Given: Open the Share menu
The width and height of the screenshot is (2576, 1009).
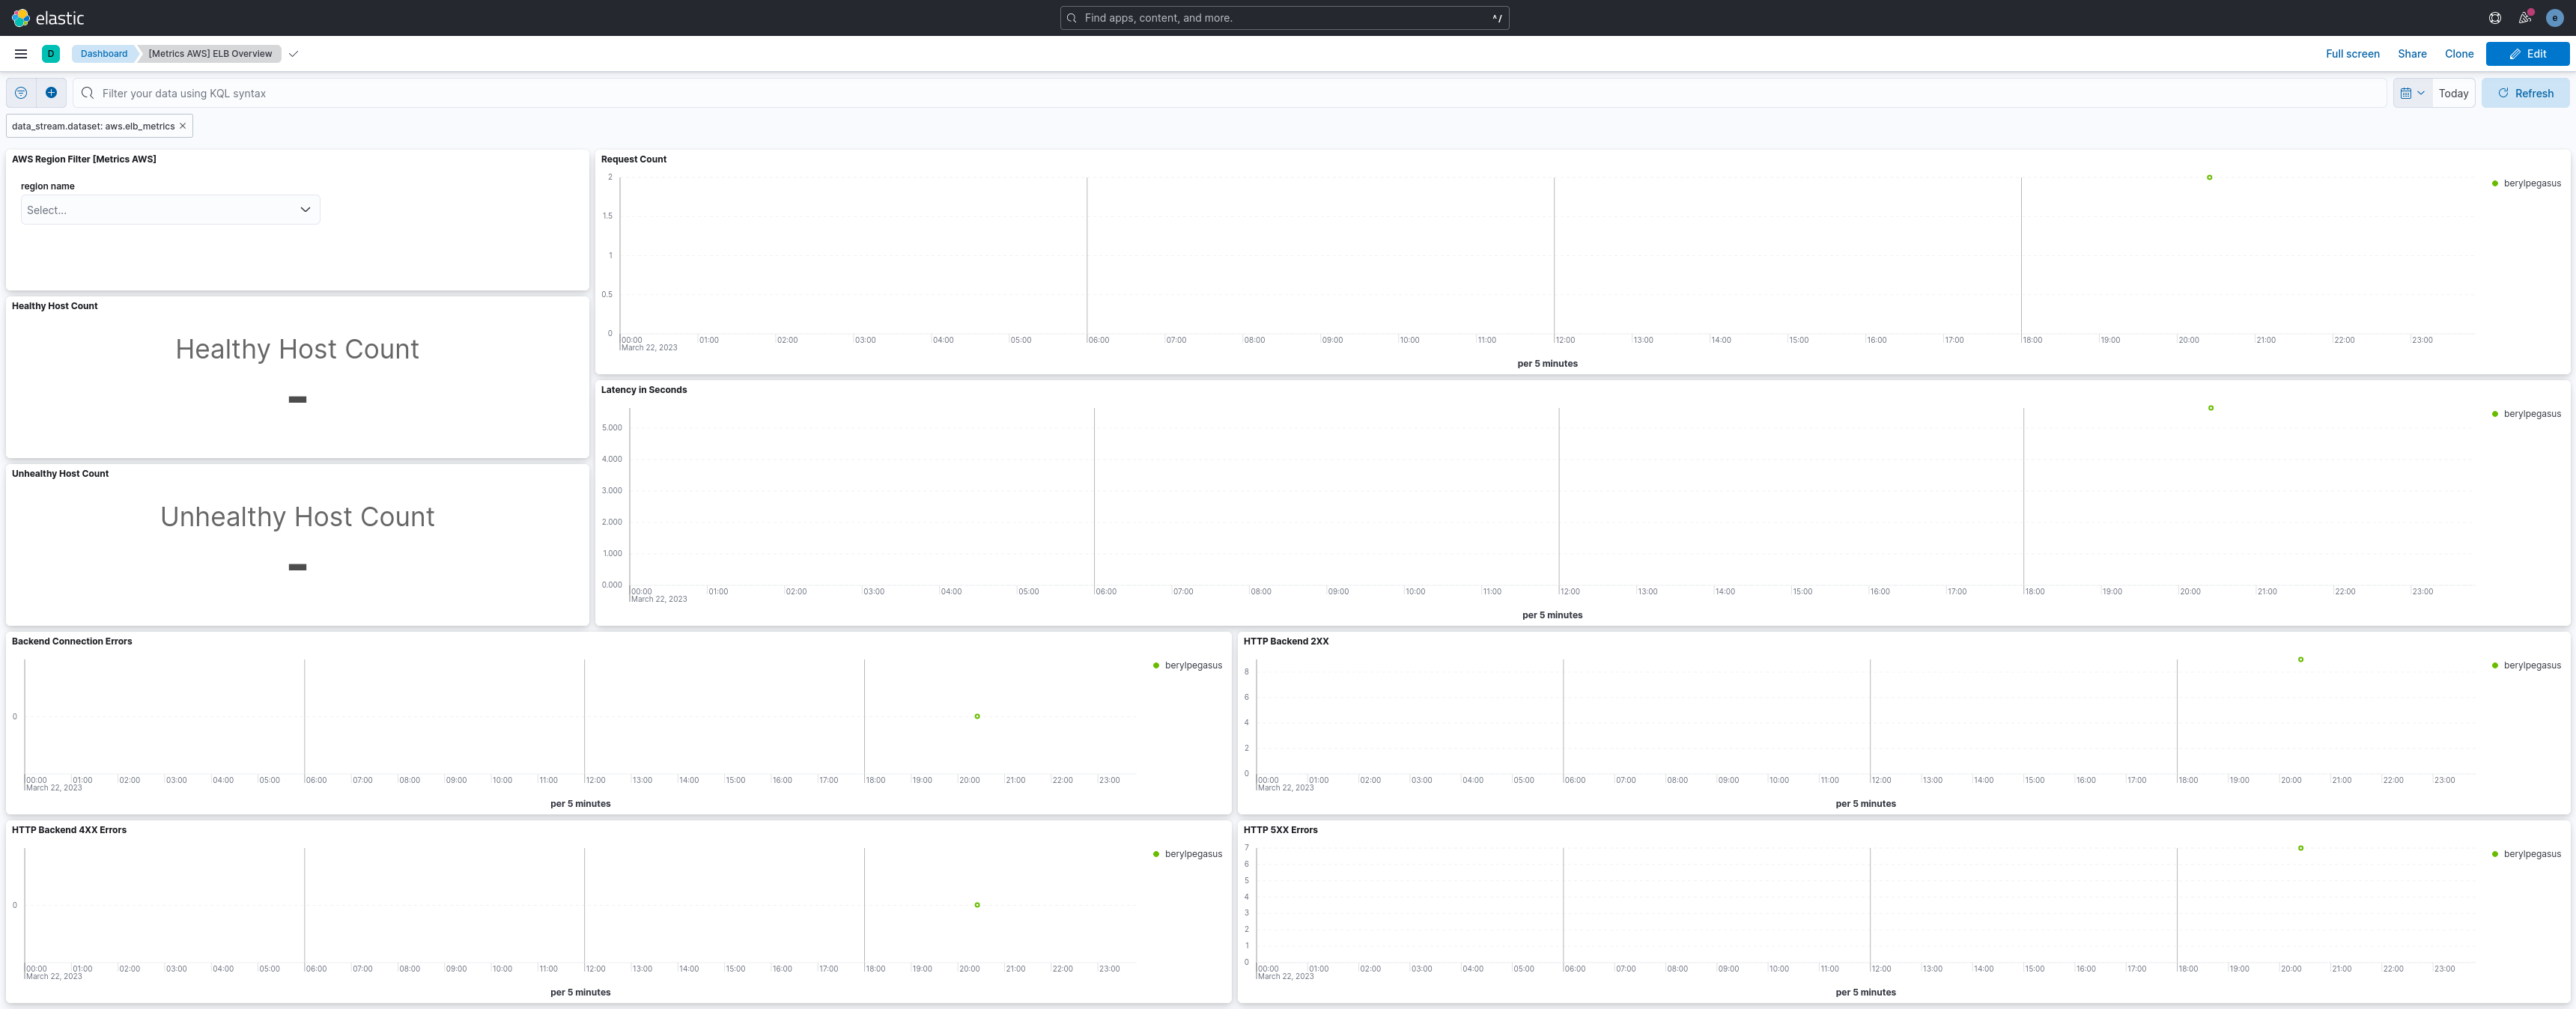Looking at the screenshot, I should pyautogui.click(x=2411, y=54).
